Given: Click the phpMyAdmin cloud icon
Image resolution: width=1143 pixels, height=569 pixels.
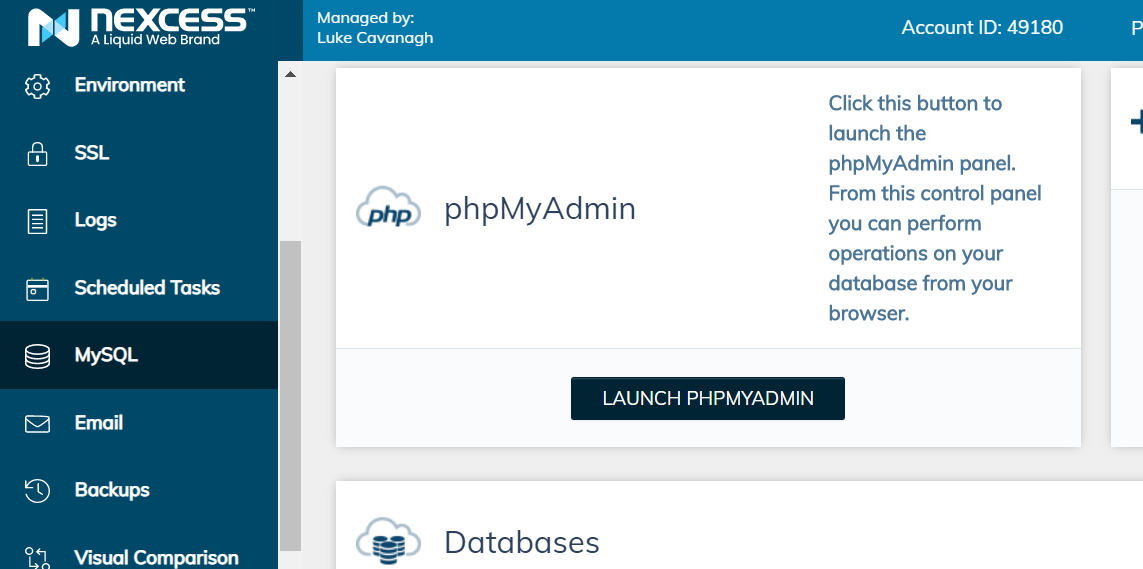Looking at the screenshot, I should (388, 208).
